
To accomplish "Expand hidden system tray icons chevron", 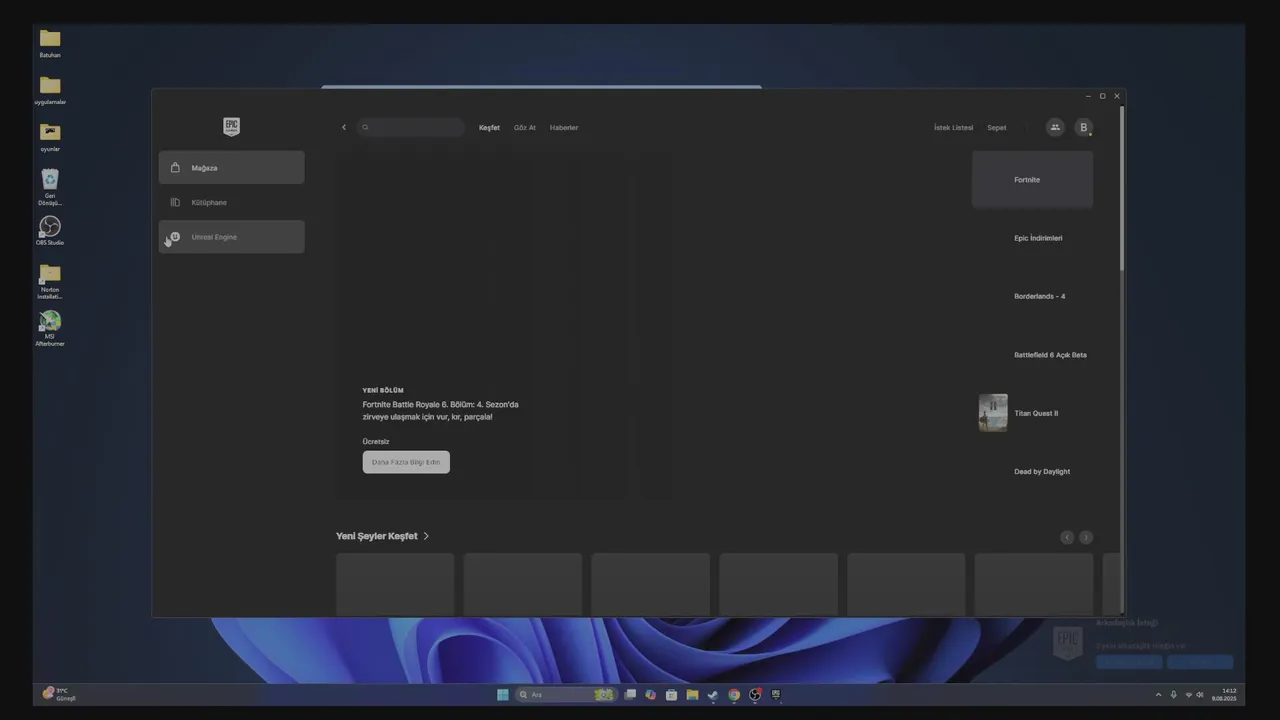I will click(1159, 694).
